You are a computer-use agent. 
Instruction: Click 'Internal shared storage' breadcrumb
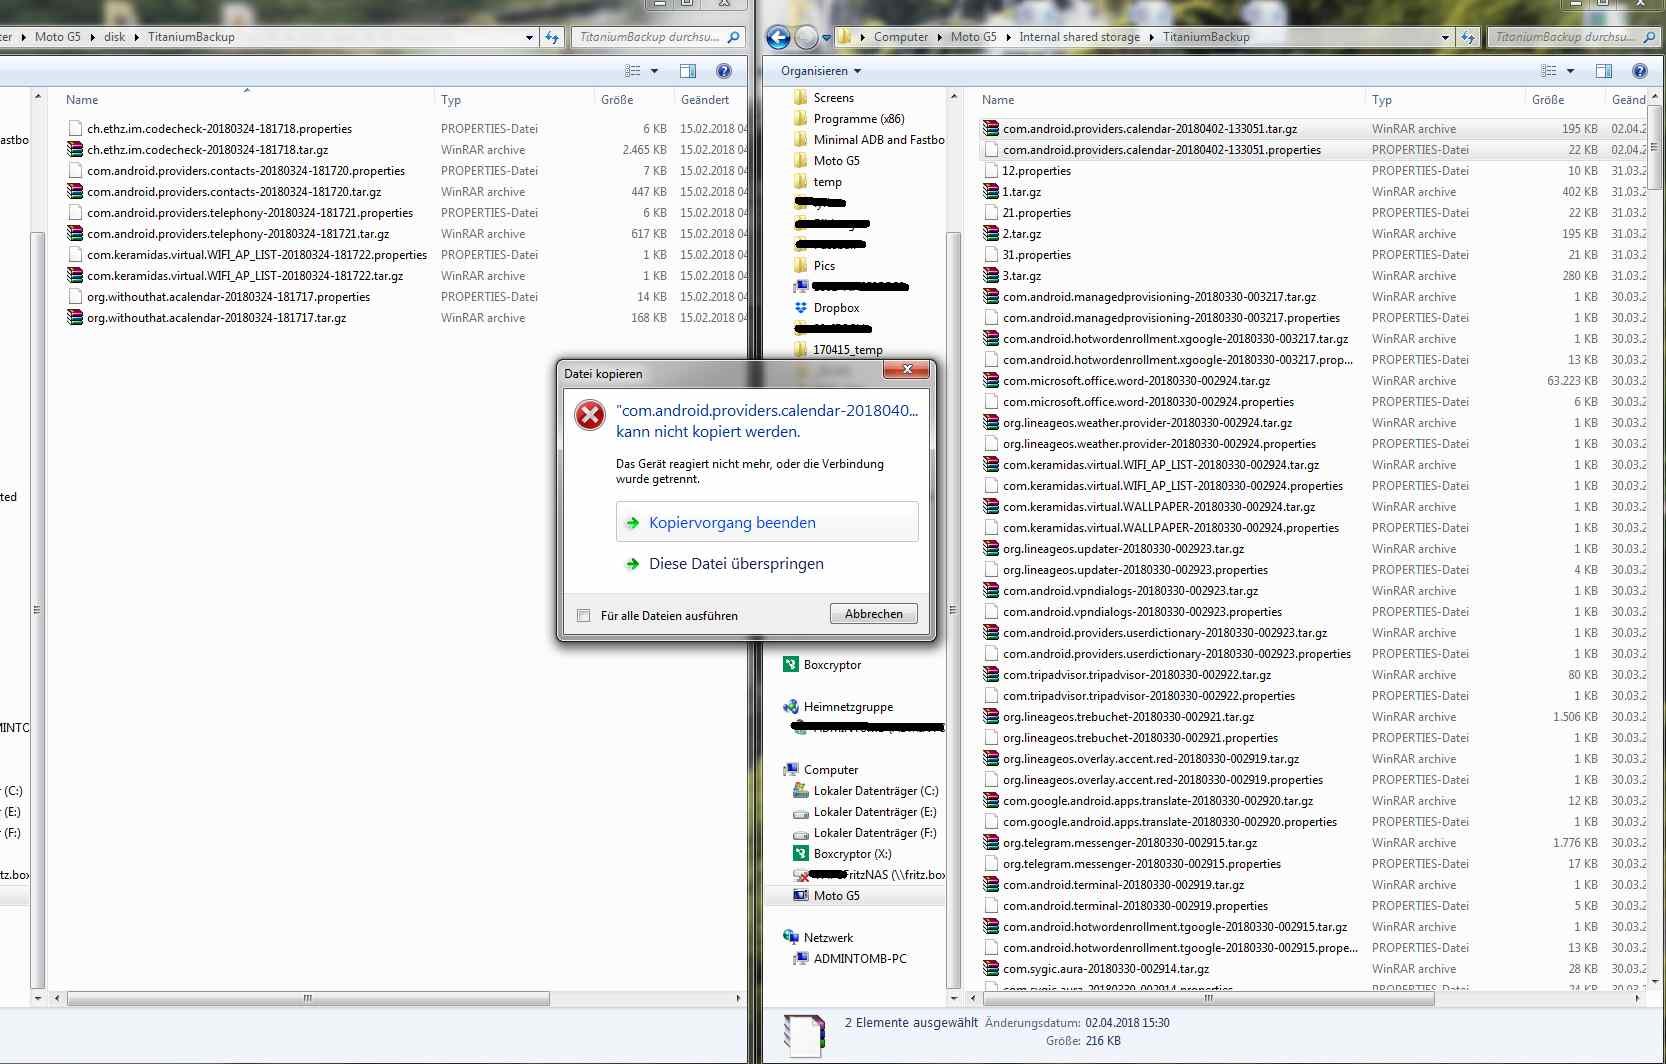tap(1079, 37)
